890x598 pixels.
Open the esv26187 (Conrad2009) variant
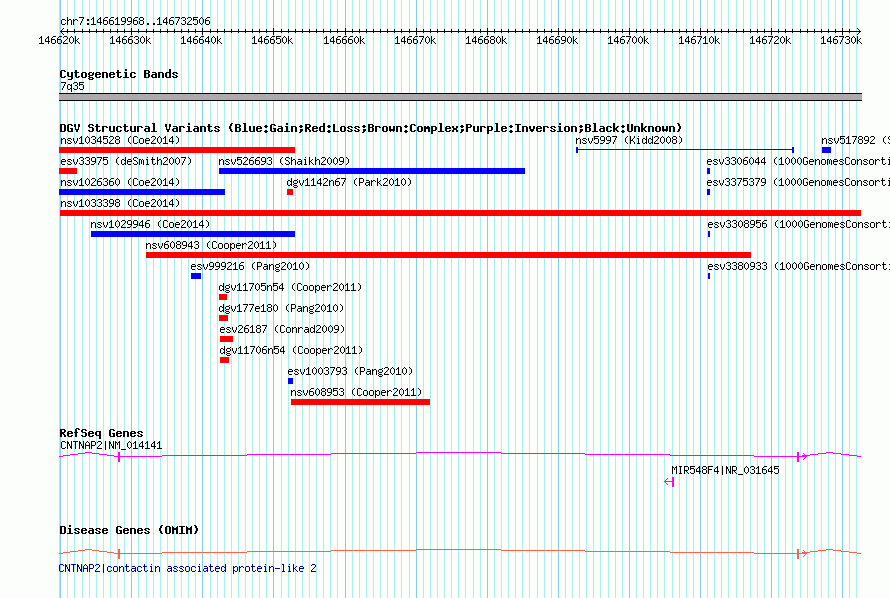click(282, 329)
